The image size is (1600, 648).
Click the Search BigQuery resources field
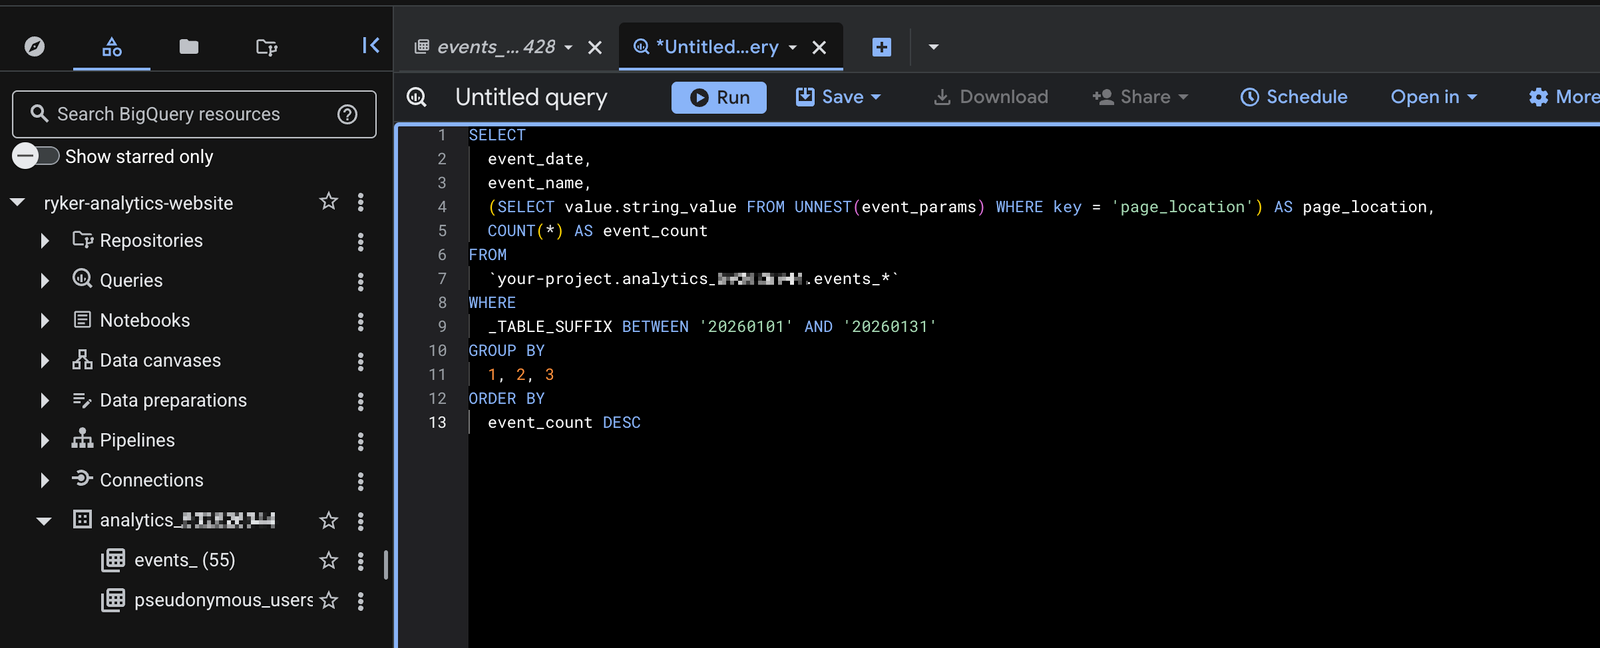[x=193, y=114]
